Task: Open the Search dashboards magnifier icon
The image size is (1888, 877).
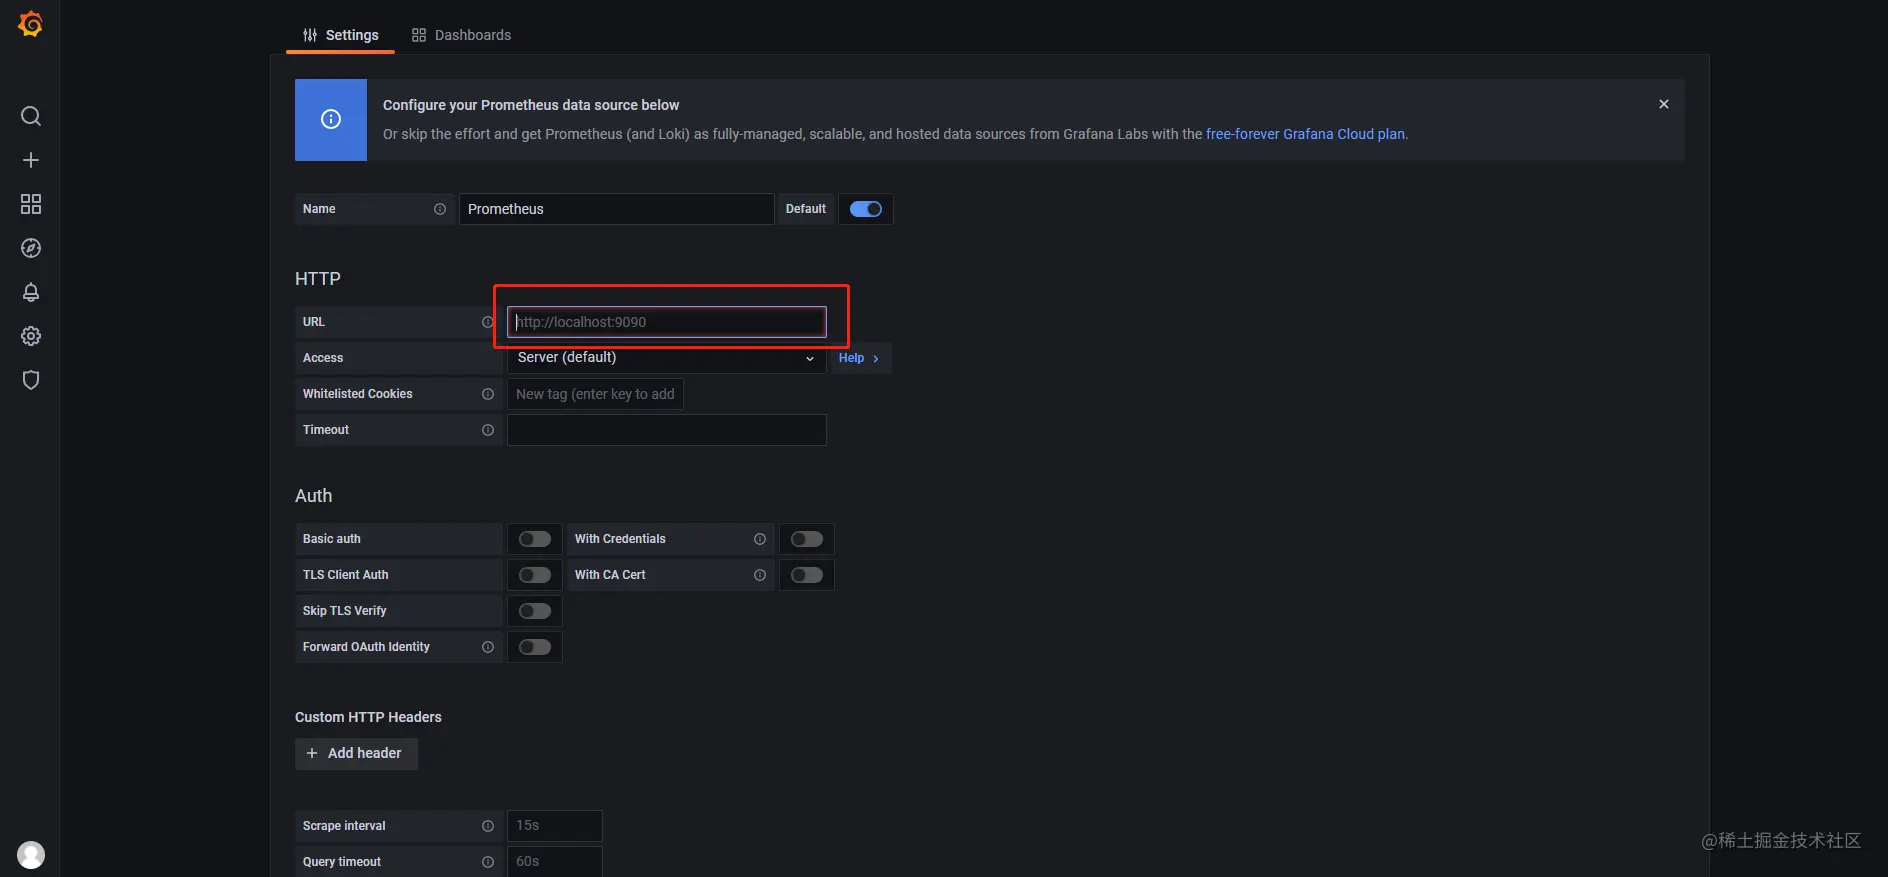Action: [31, 116]
